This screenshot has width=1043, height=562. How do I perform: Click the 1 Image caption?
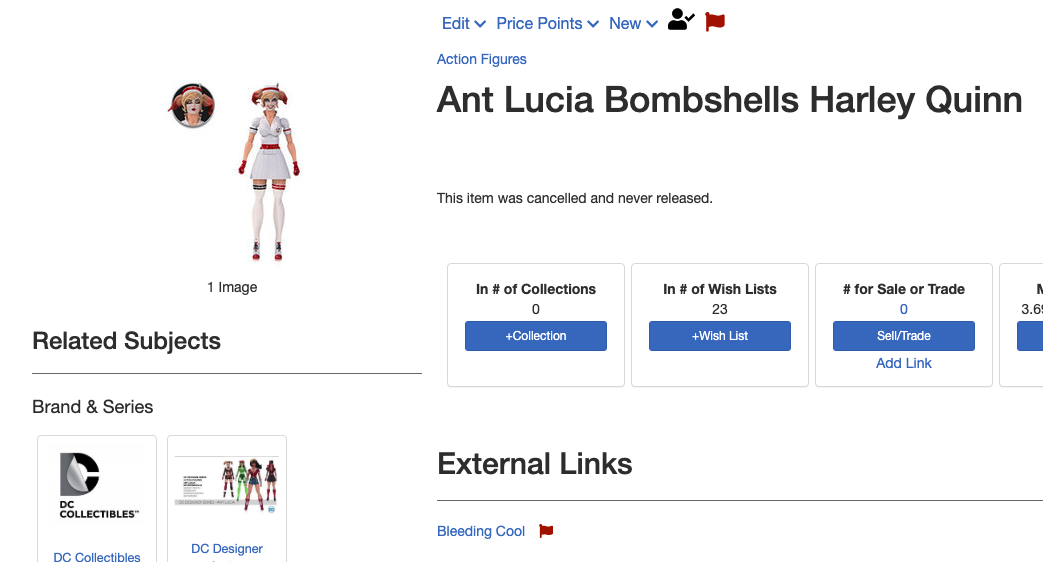pyautogui.click(x=232, y=287)
